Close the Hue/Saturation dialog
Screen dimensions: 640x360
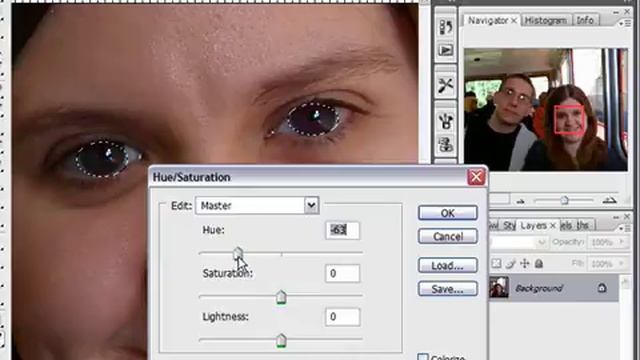coord(476,177)
